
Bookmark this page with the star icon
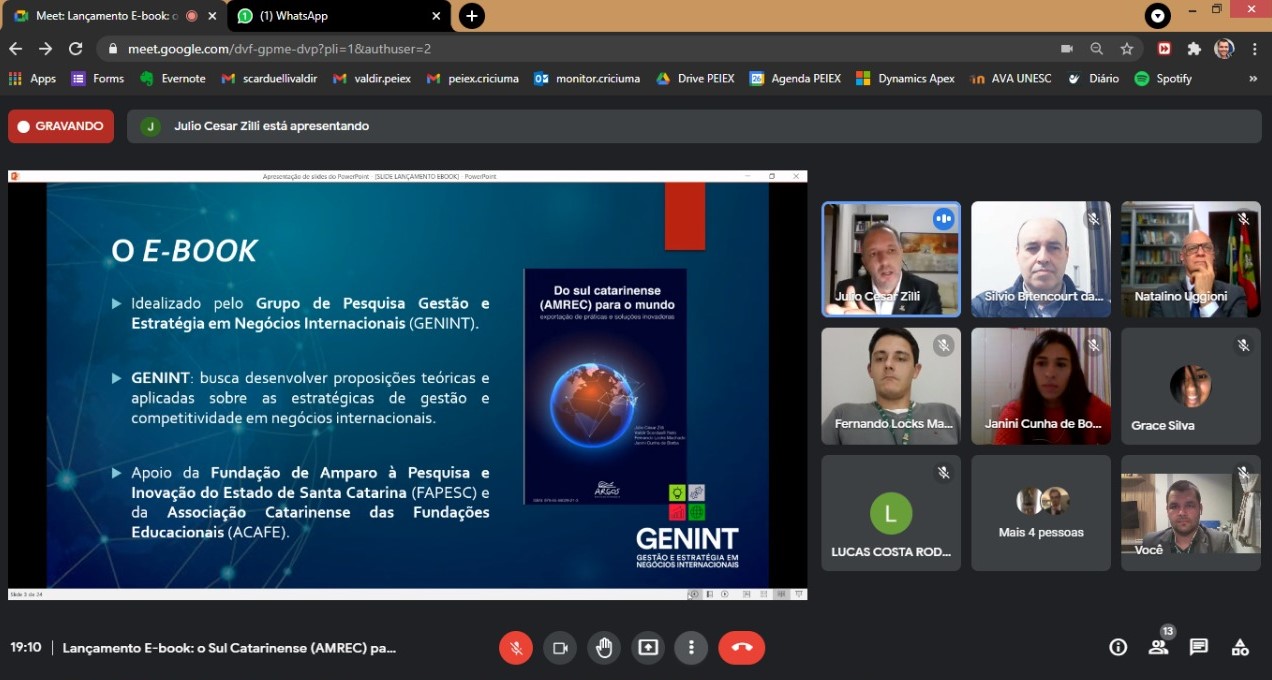(1127, 48)
